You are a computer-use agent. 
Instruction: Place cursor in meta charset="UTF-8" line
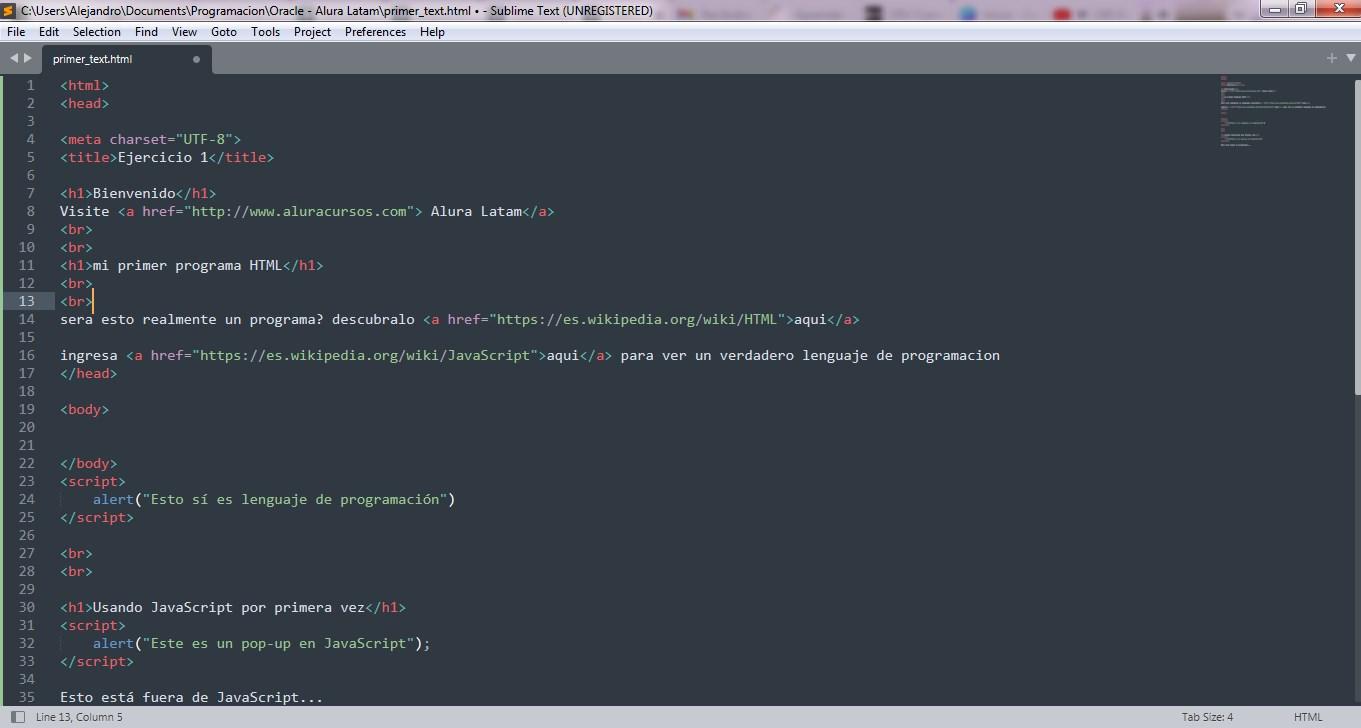coord(150,139)
